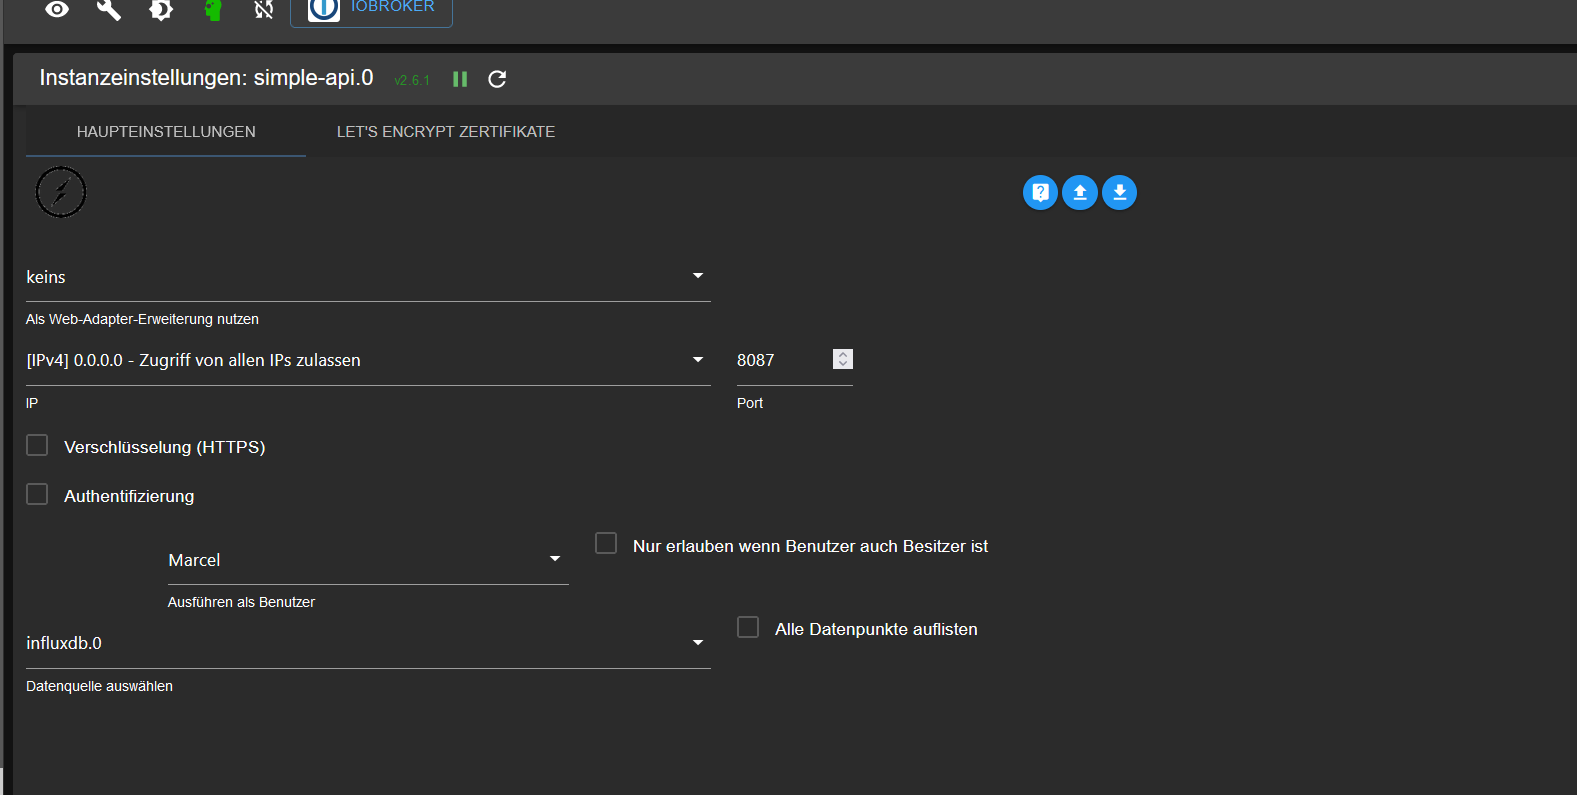This screenshot has width=1577, height=795.
Task: Open the Ausführen als Benutzer dropdown
Action: coord(368,560)
